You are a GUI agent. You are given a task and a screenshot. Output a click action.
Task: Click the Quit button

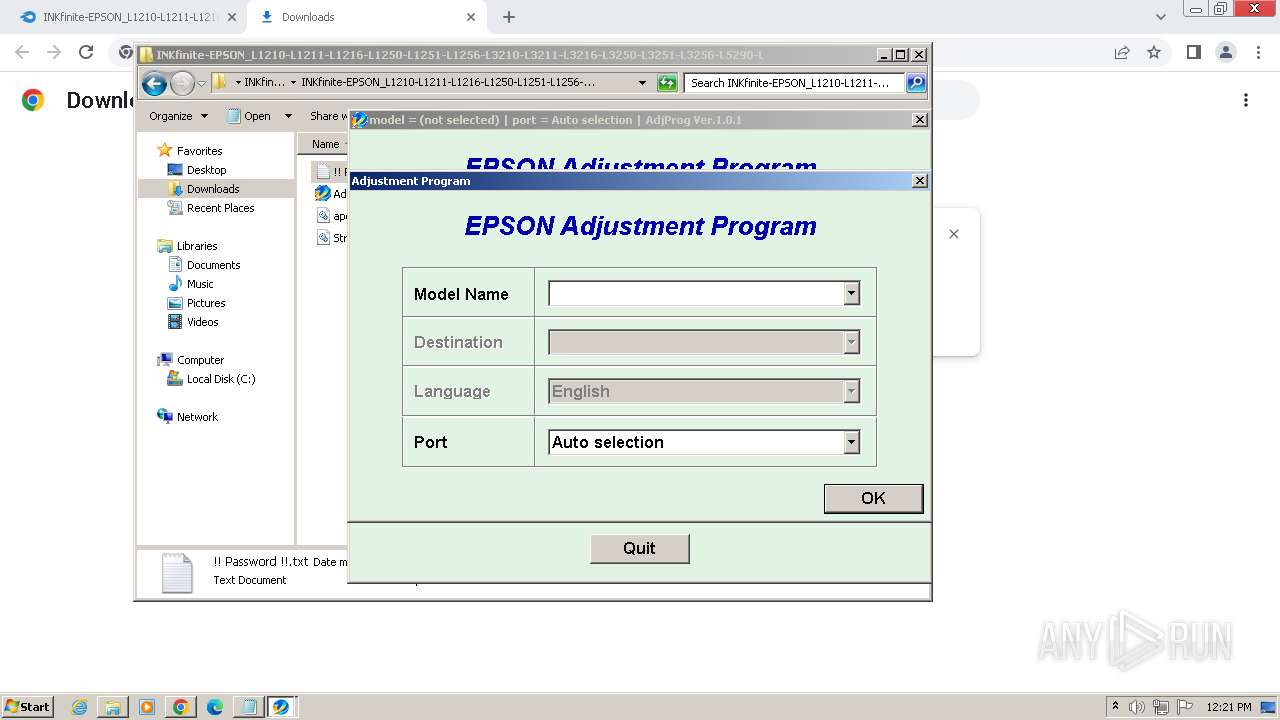click(639, 548)
